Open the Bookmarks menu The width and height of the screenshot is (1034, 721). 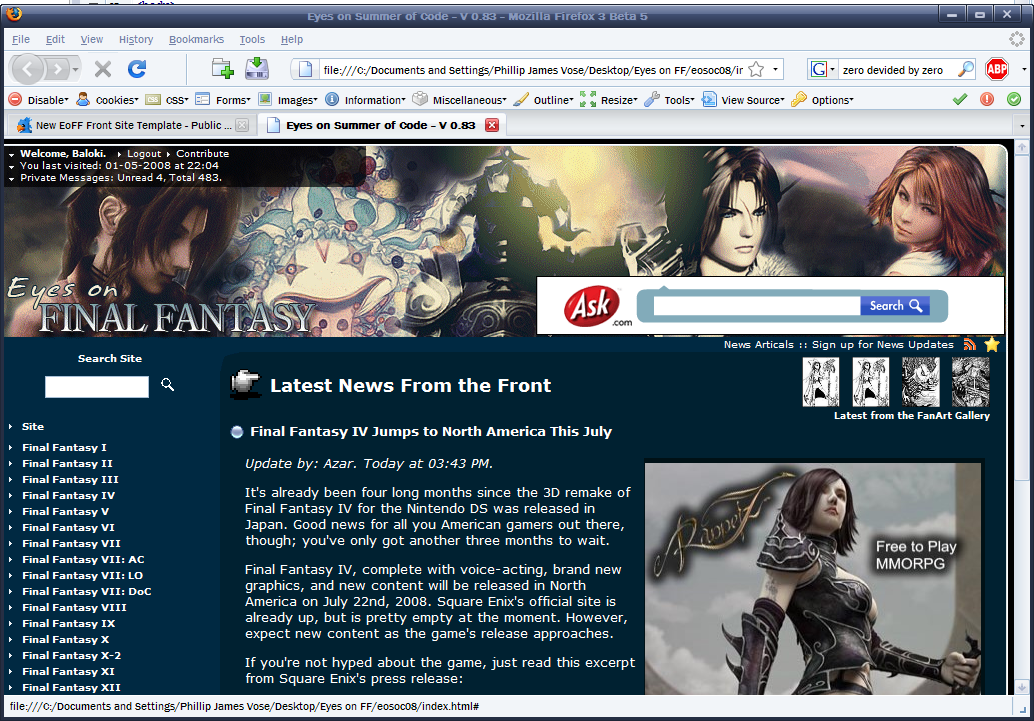click(x=197, y=40)
